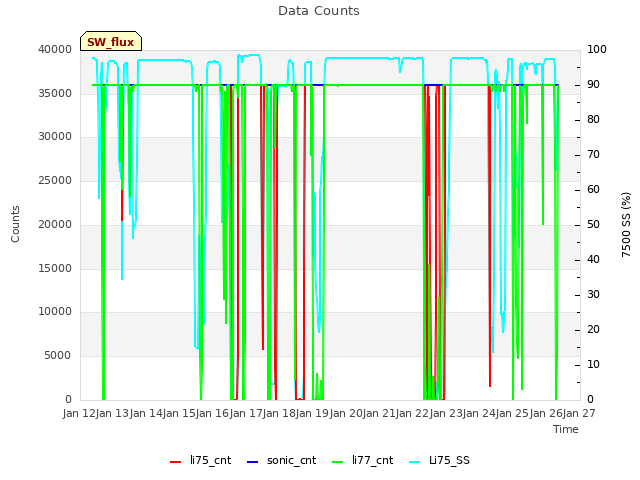Click the 10 tick on right axis
Screen dimensions: 640x480
[x=593, y=364]
